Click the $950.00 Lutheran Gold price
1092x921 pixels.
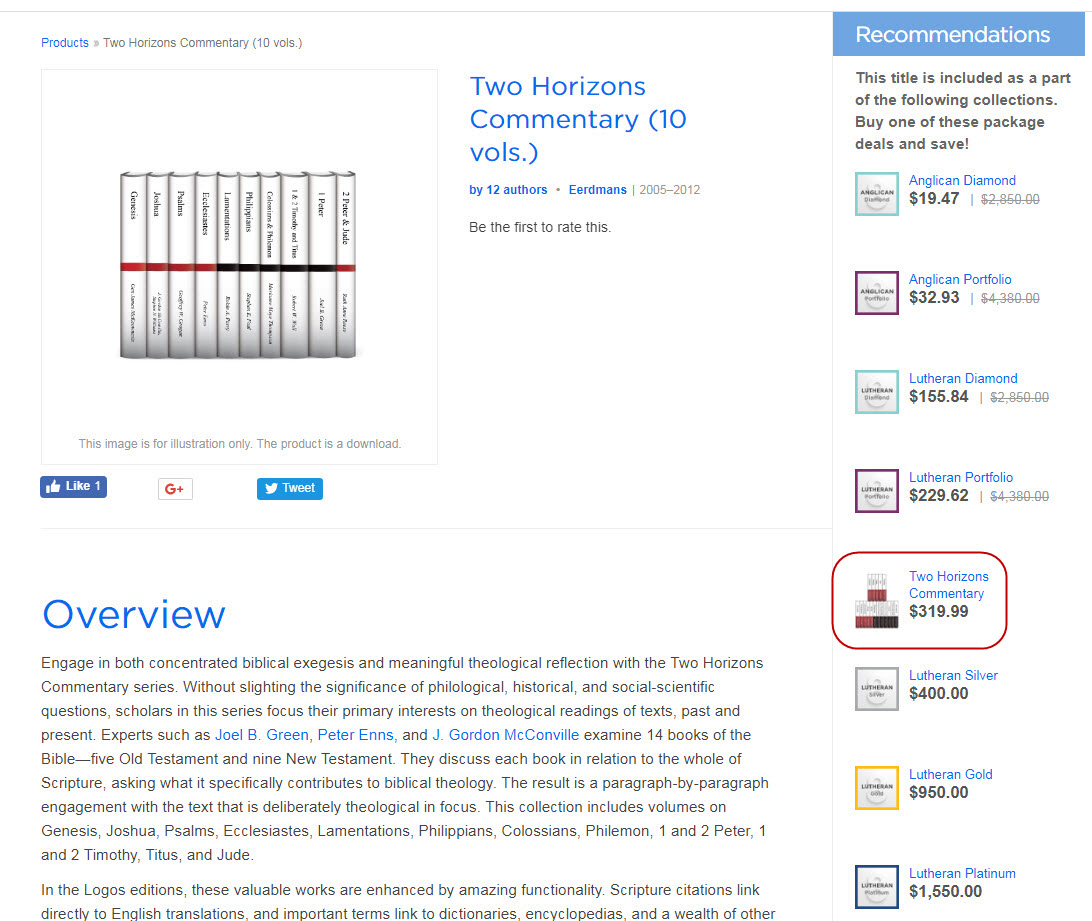(939, 792)
